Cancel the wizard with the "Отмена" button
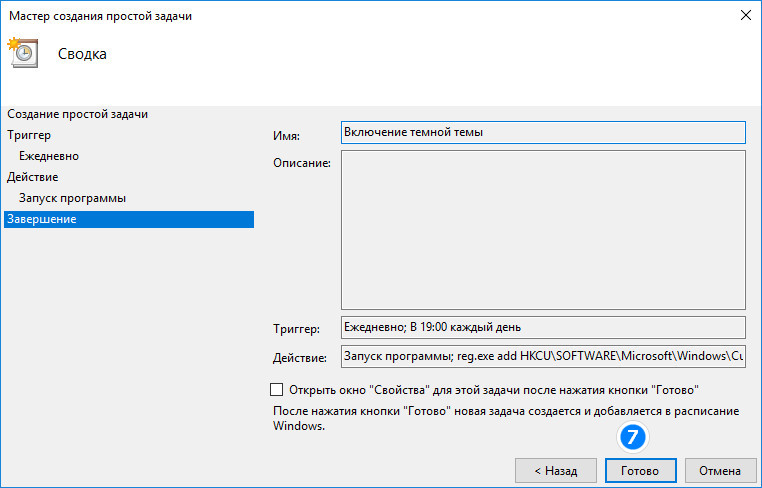Image resolution: width=762 pixels, height=488 pixels. [720, 471]
